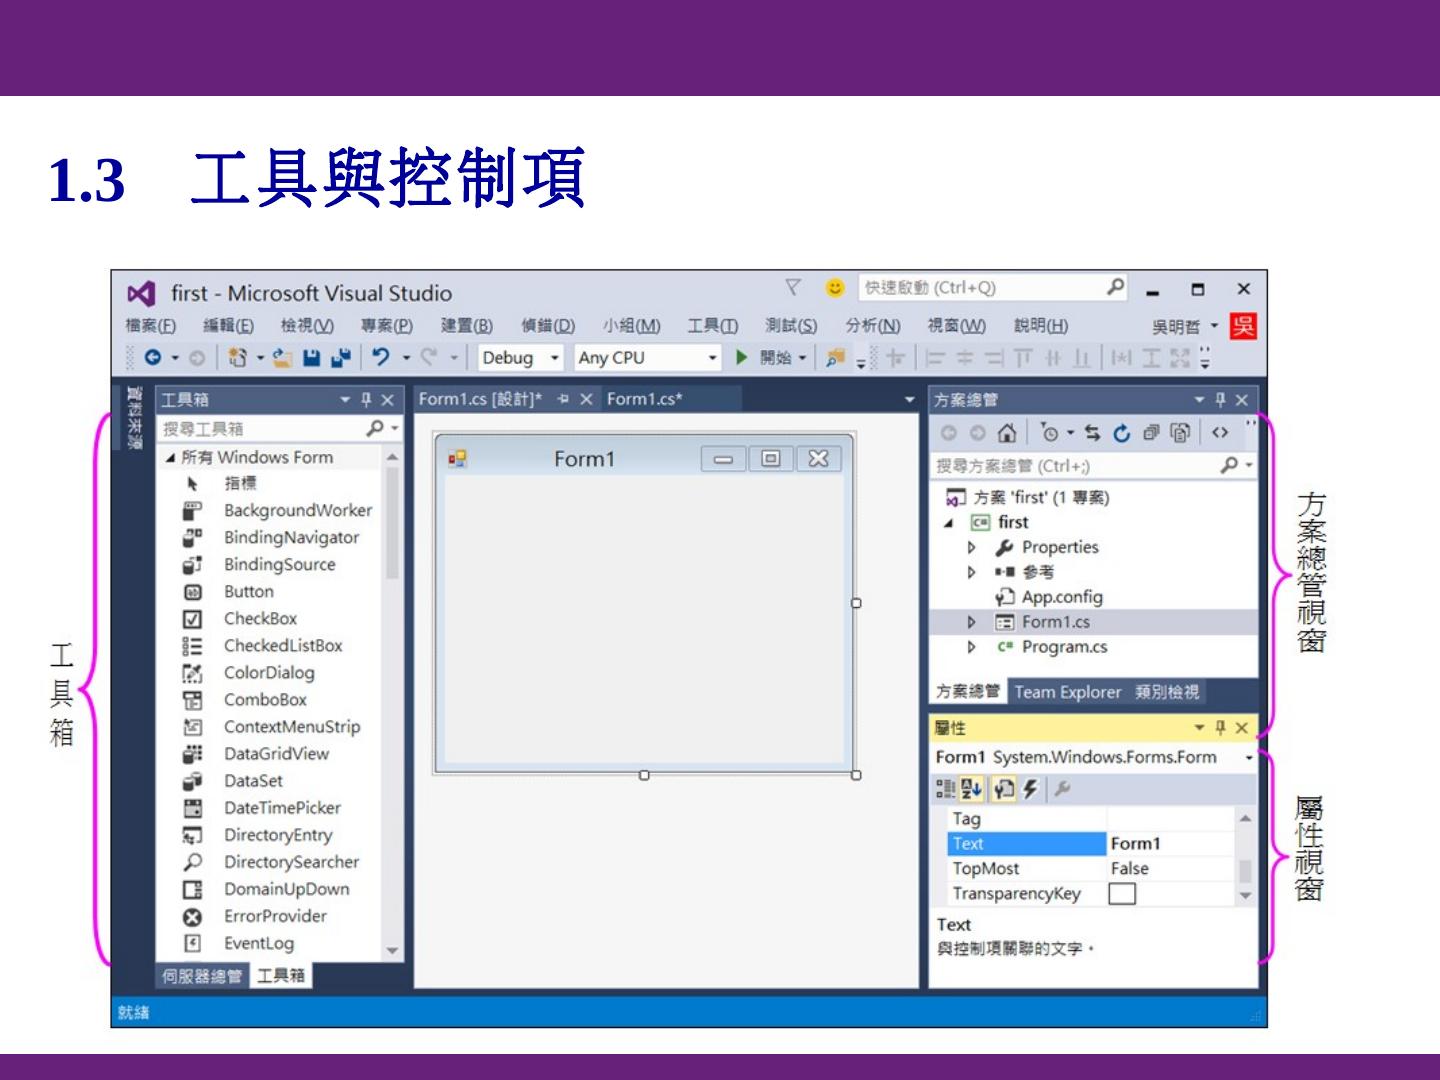
Task: Click the notifications flag icon in title bar
Action: 793,288
